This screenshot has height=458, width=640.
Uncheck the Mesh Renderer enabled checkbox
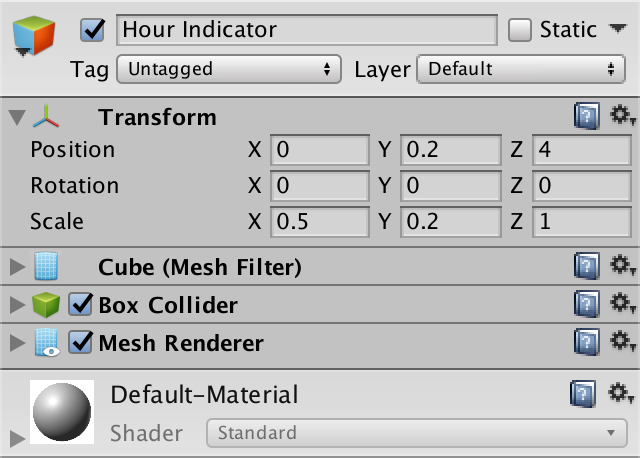point(80,342)
